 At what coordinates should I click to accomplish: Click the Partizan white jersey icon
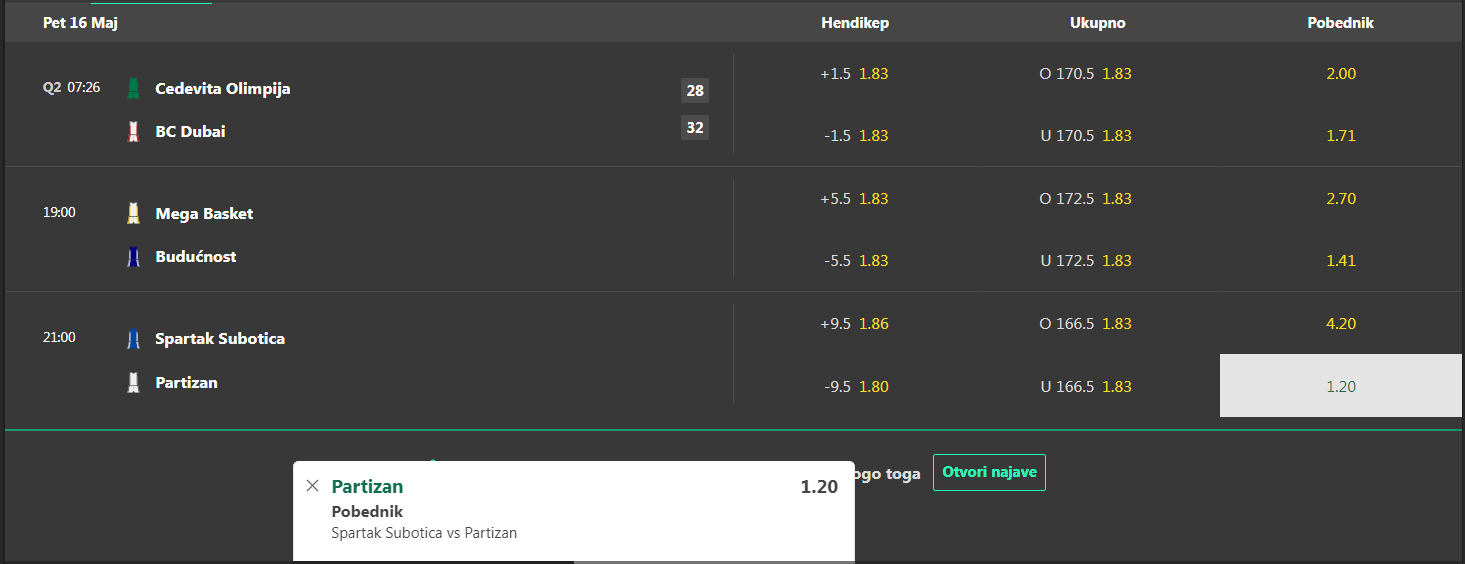coord(133,382)
